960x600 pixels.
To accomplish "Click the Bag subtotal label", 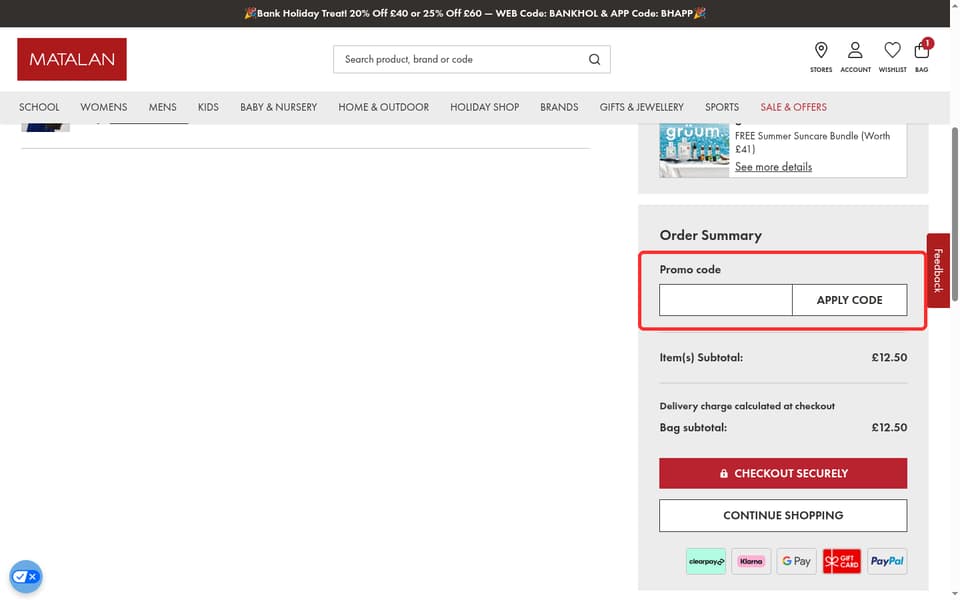I will tap(693, 427).
